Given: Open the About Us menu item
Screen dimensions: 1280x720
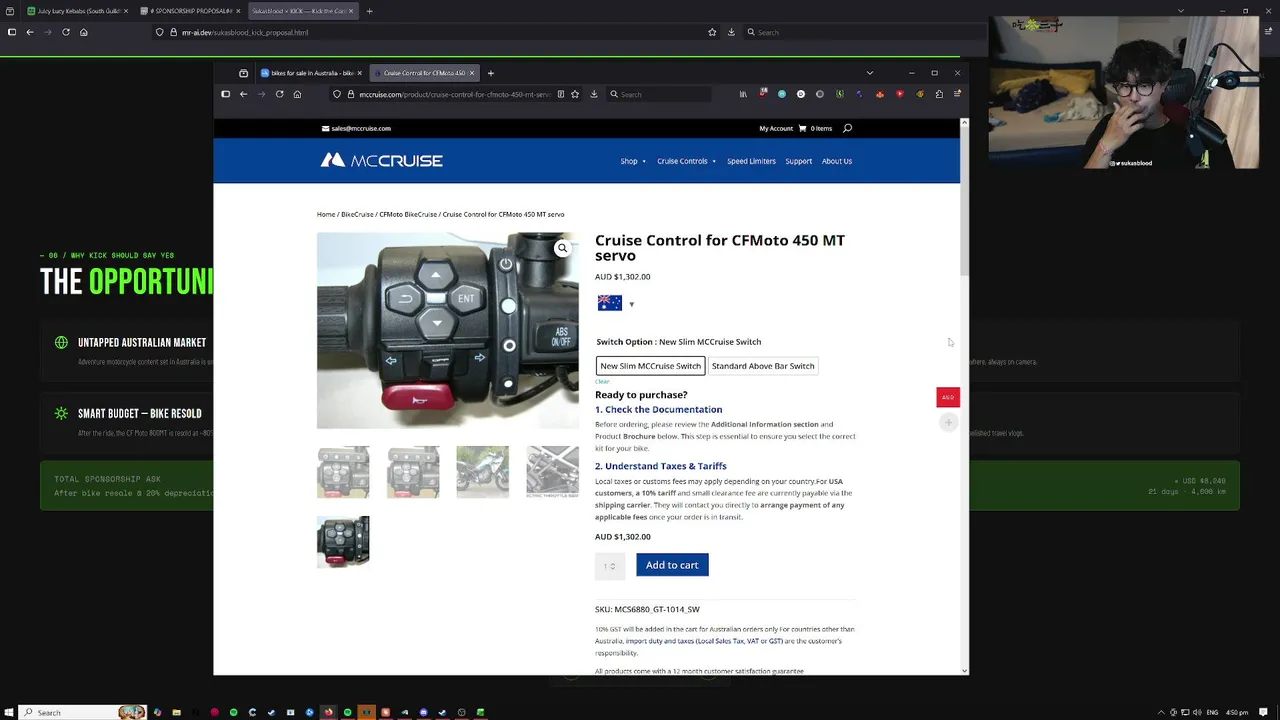Looking at the screenshot, I should coord(837,161).
